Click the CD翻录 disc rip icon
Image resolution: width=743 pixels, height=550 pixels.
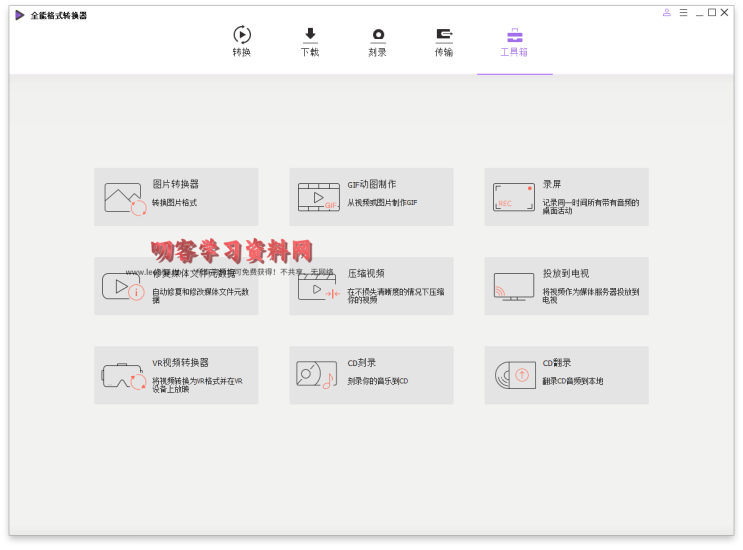(515, 375)
